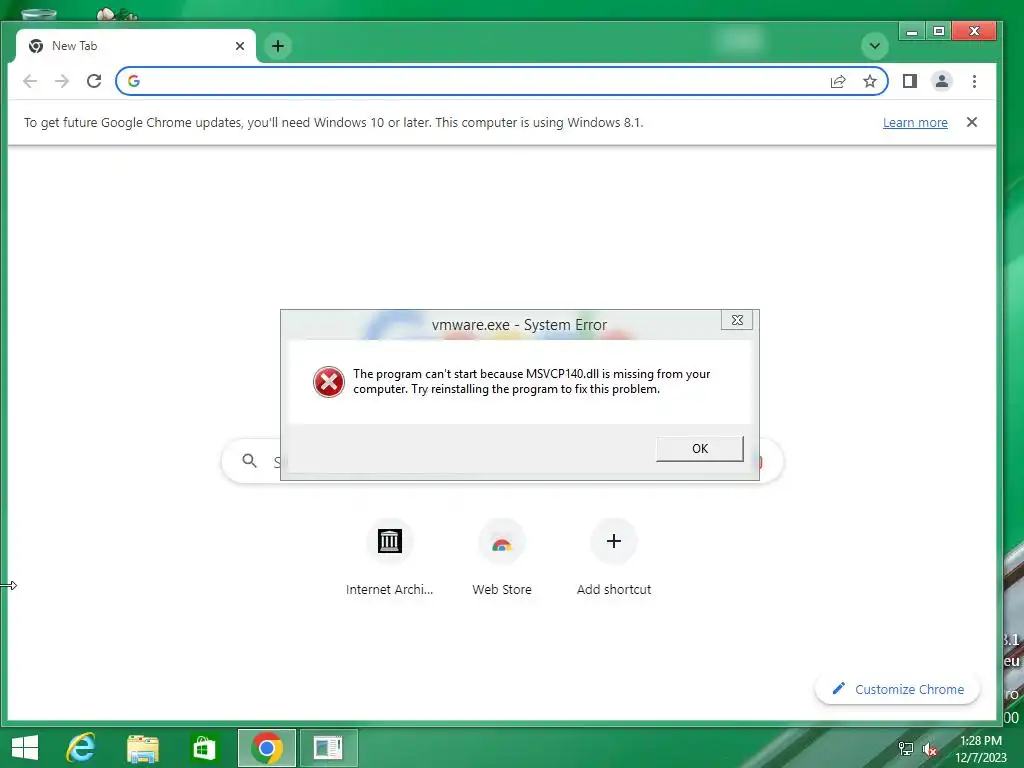Reload the page with refresh icon

pos(94,81)
